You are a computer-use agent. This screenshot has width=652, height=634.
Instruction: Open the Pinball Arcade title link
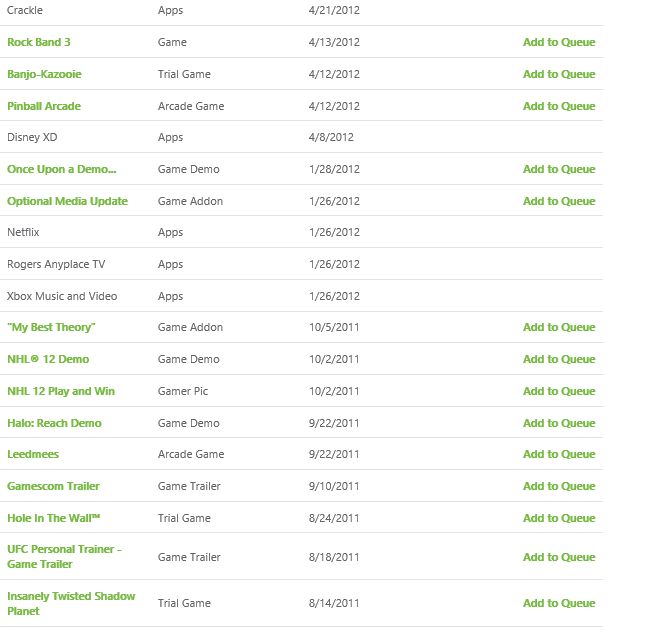[x=44, y=106]
